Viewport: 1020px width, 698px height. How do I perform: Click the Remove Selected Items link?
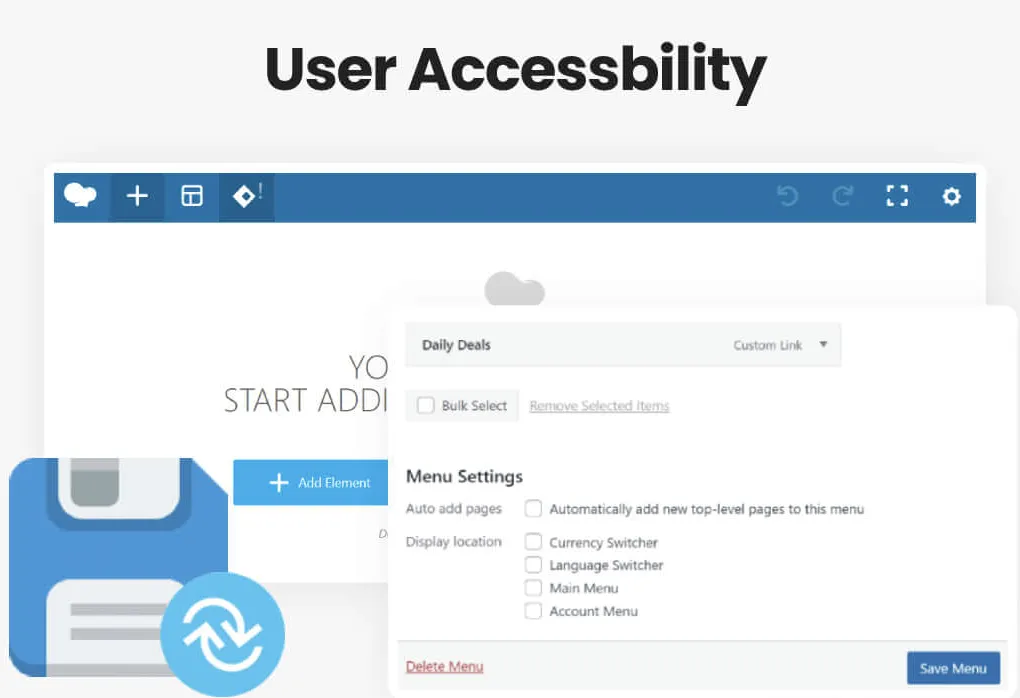[x=599, y=406]
